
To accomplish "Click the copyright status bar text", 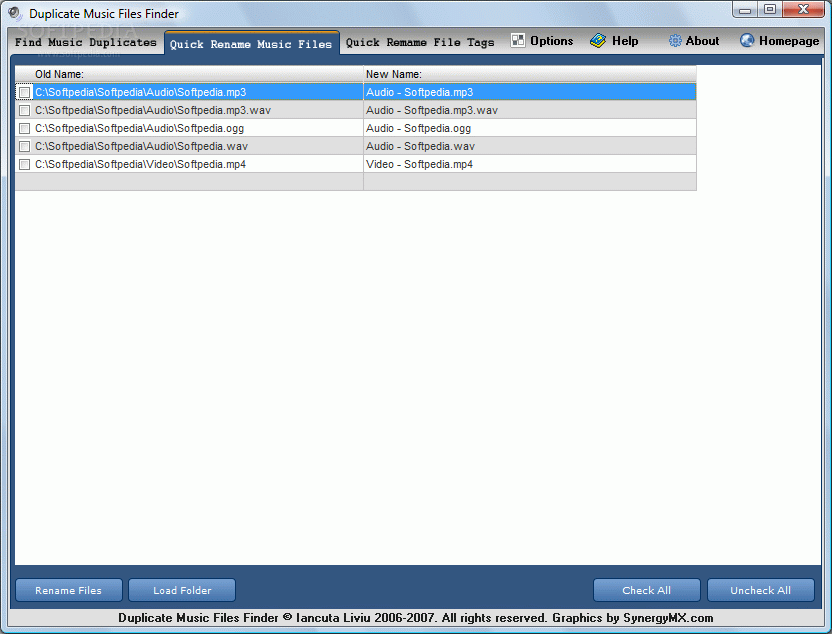I will (x=415, y=618).
